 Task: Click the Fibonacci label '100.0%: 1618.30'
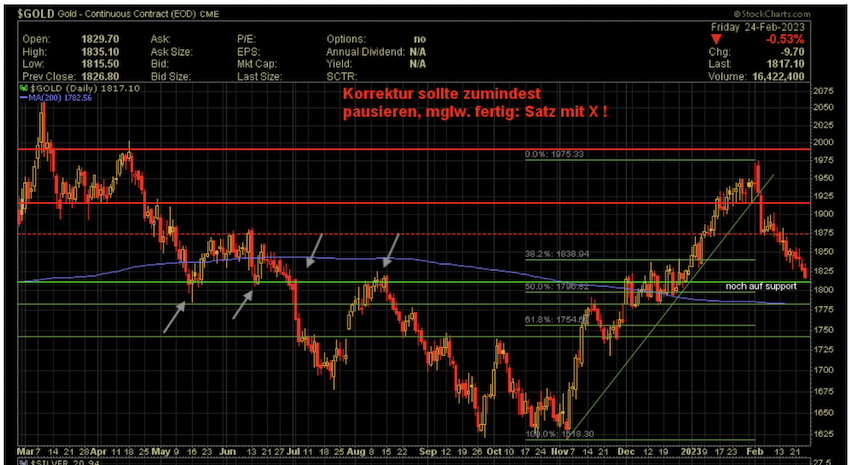point(559,434)
